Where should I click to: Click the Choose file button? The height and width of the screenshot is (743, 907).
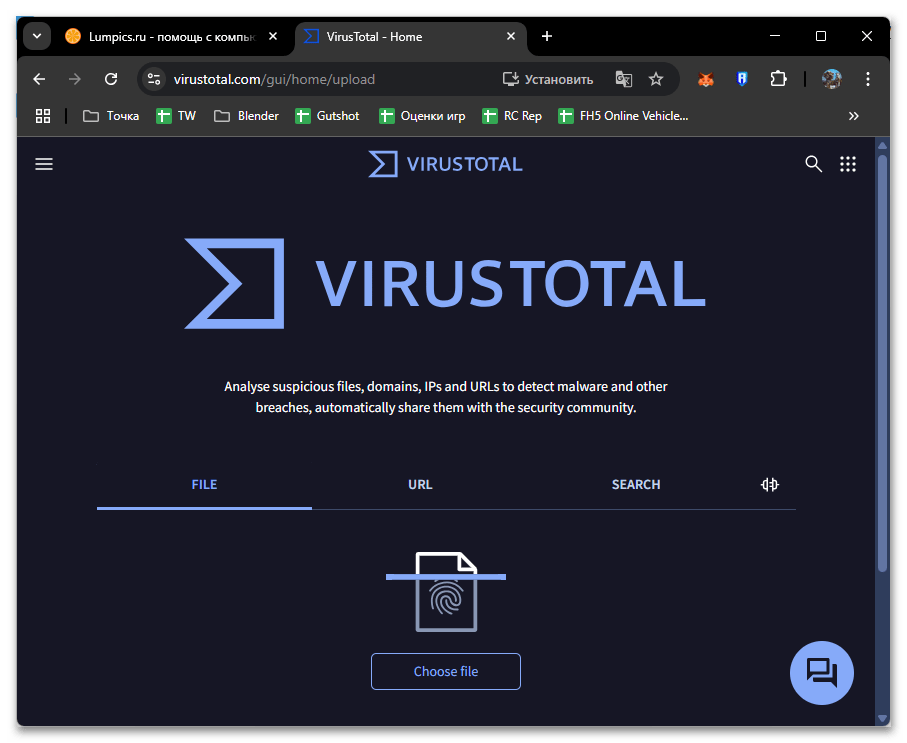pos(446,671)
